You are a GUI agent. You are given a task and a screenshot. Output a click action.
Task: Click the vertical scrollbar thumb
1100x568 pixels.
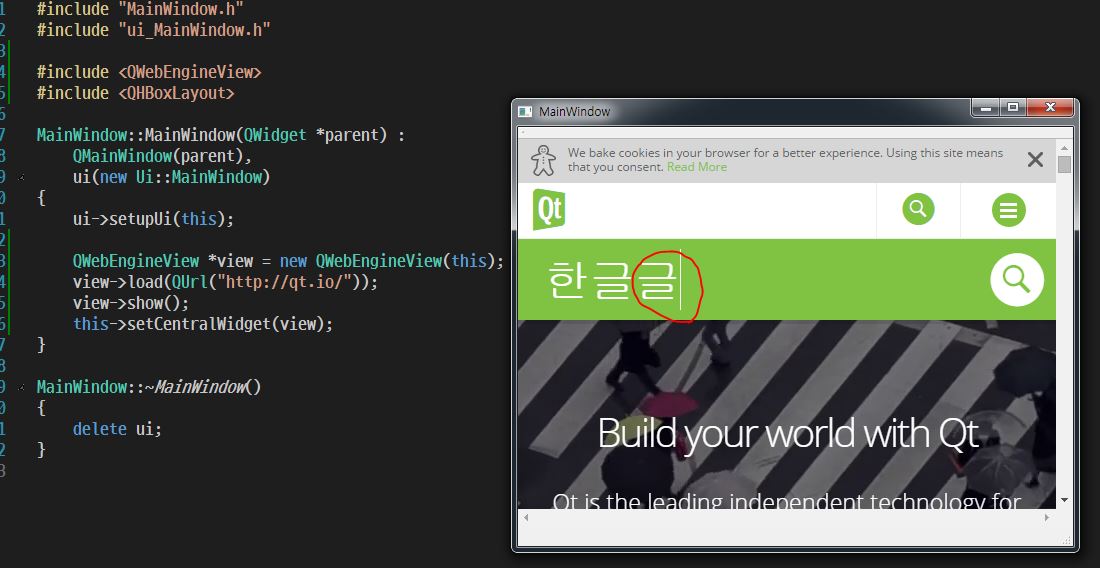(x=1064, y=165)
